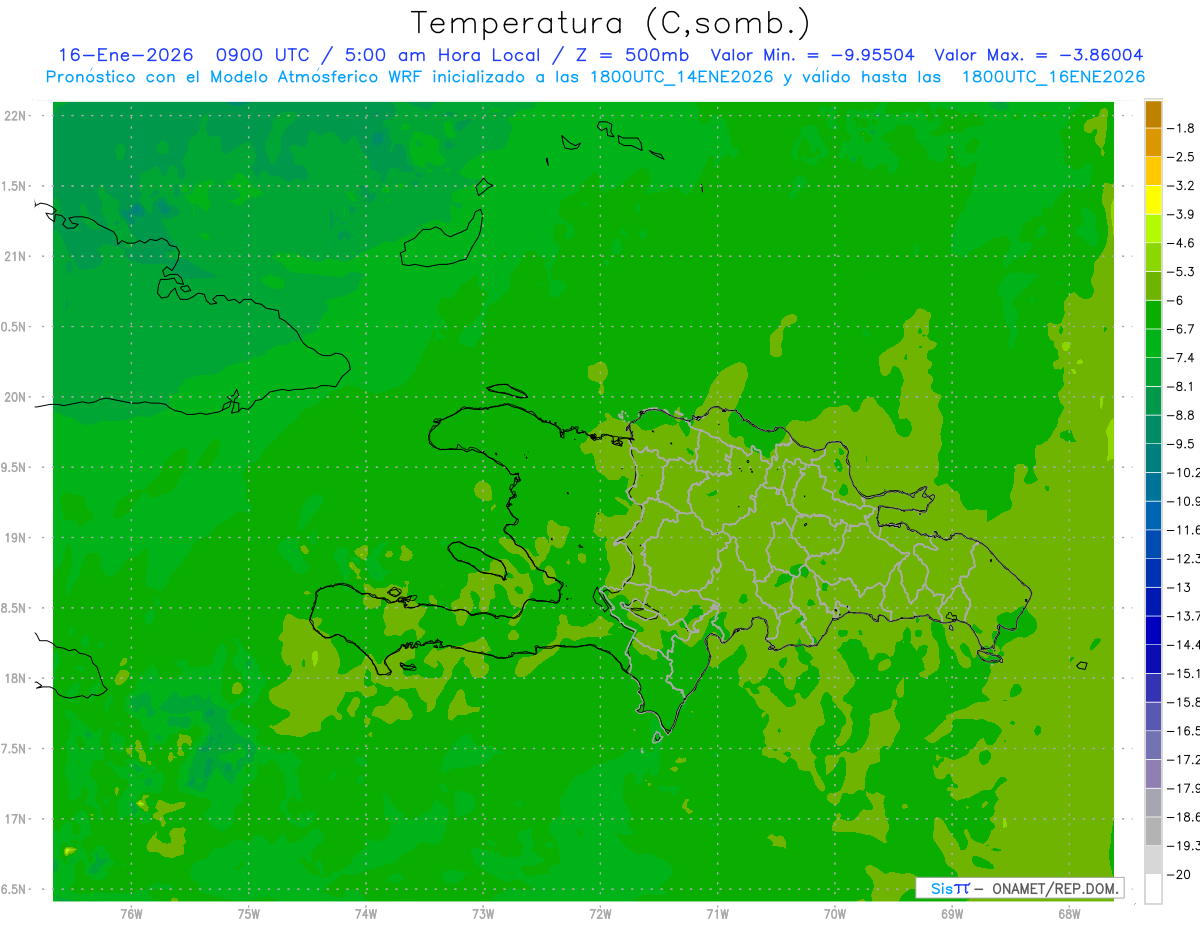Click the "68W" longitude label
The image size is (1200, 927).
1069,913
